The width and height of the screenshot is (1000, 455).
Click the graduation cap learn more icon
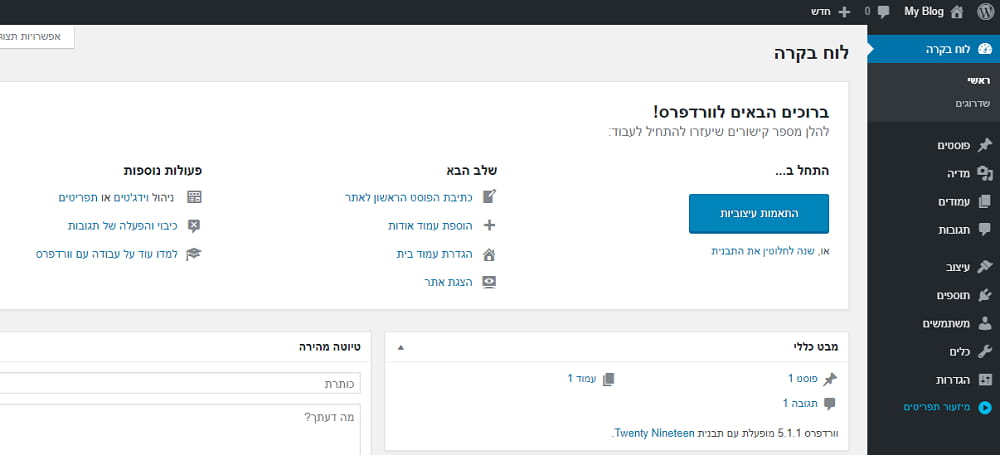[194, 254]
